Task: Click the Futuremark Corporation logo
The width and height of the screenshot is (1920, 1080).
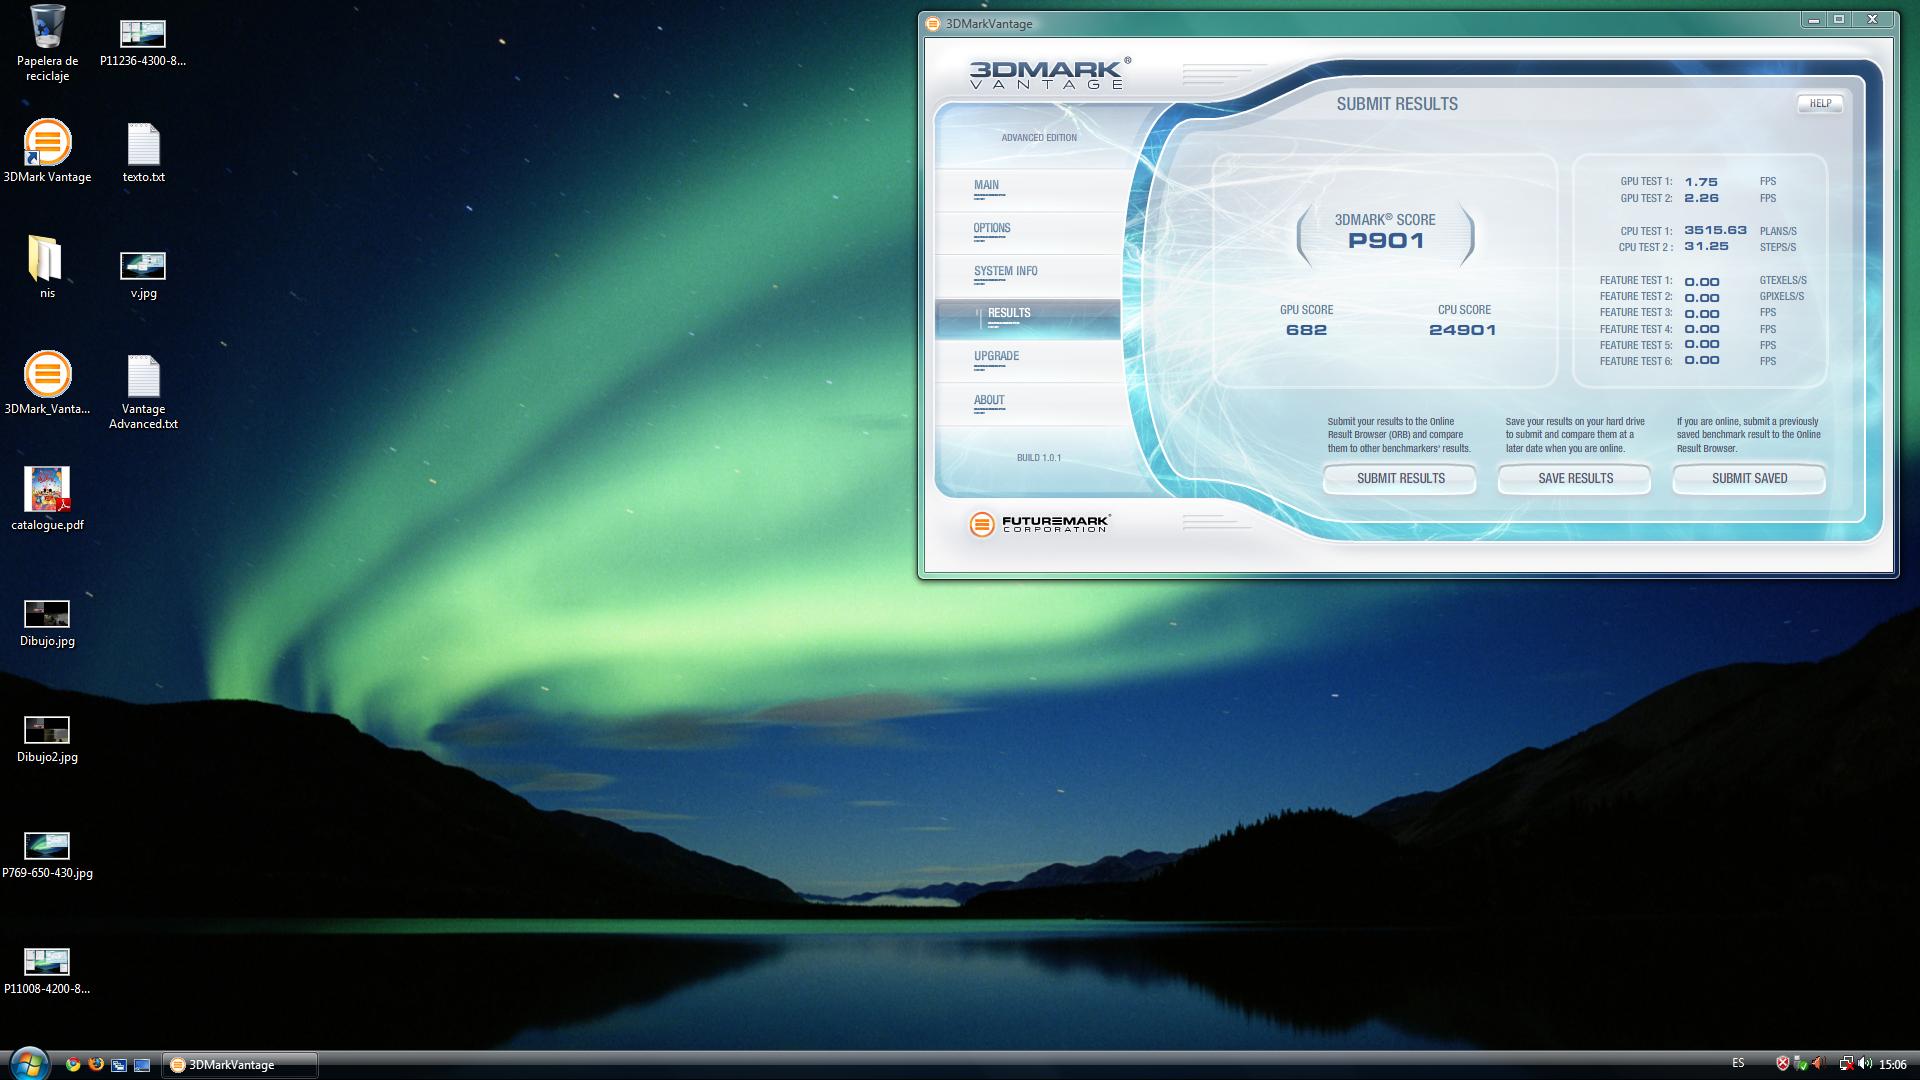Action: [1040, 524]
